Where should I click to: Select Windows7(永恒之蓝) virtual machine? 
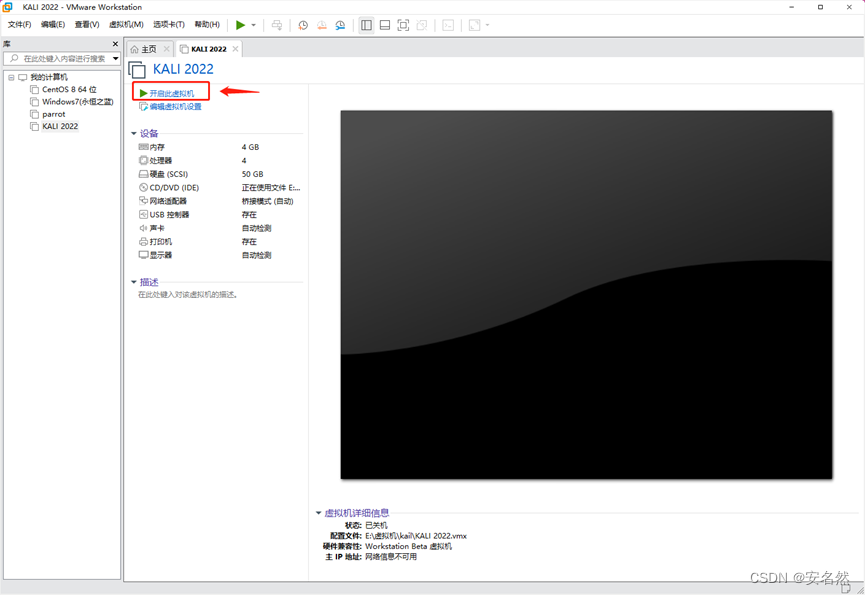[78, 101]
